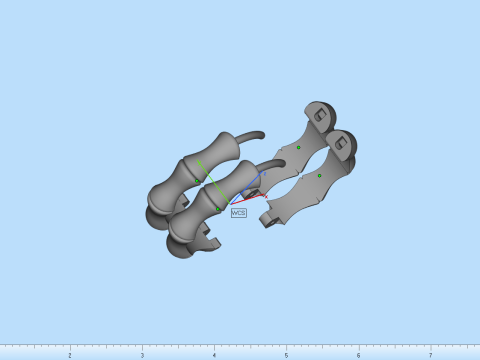Click ruler mark 6
This screenshot has width=480, height=360.
pyautogui.click(x=358, y=356)
